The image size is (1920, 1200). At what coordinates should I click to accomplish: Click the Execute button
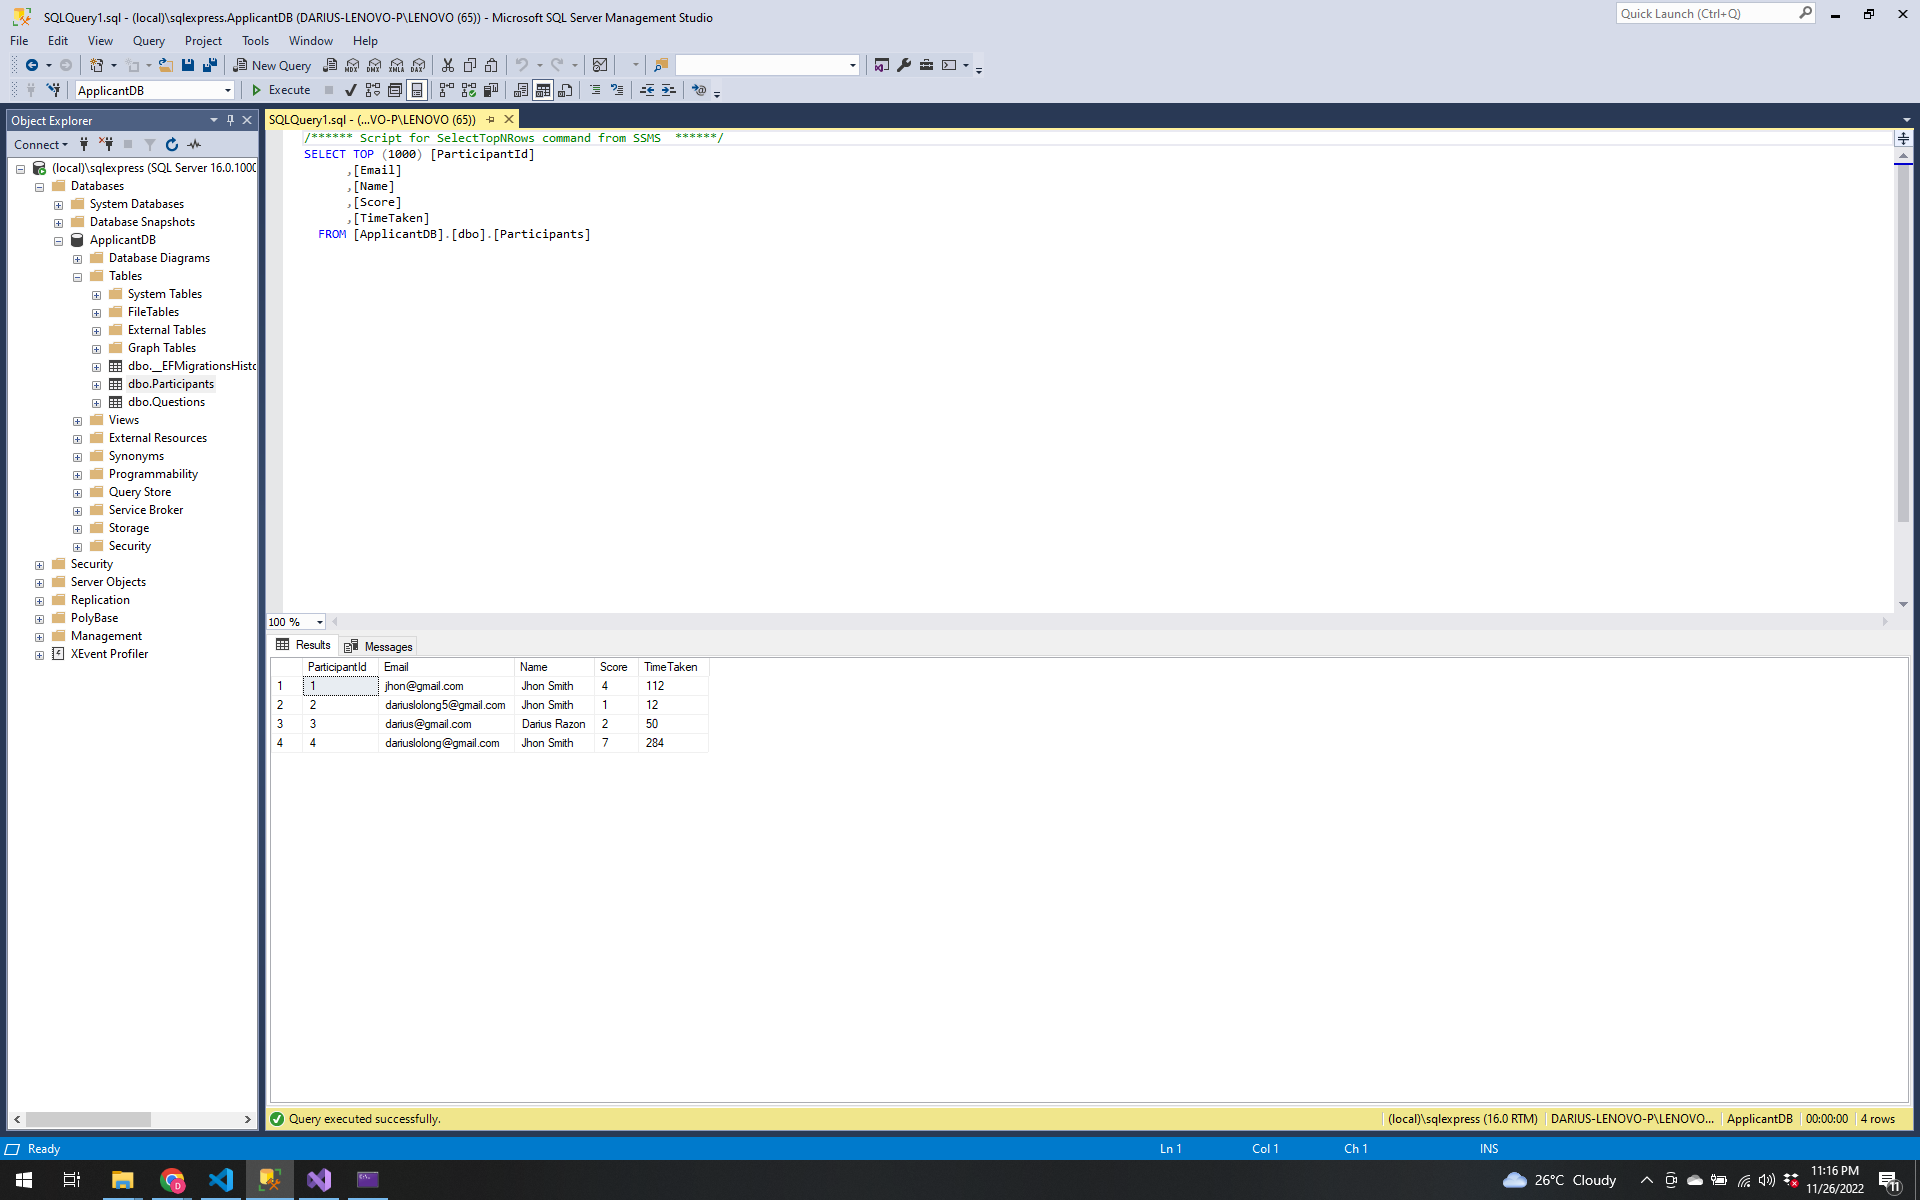(281, 90)
